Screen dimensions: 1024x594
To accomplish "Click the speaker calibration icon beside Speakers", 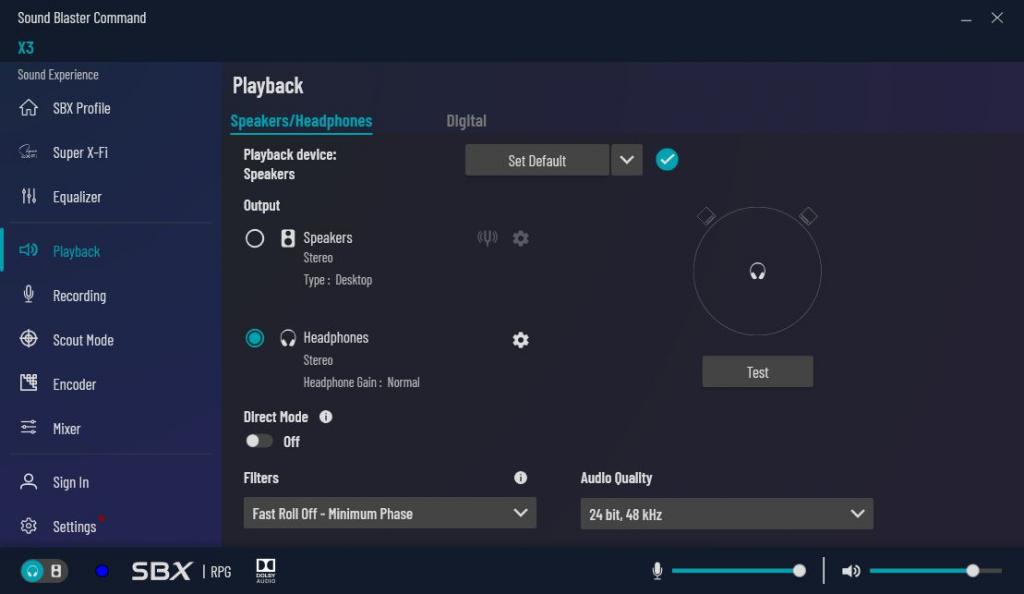I will click(x=487, y=238).
